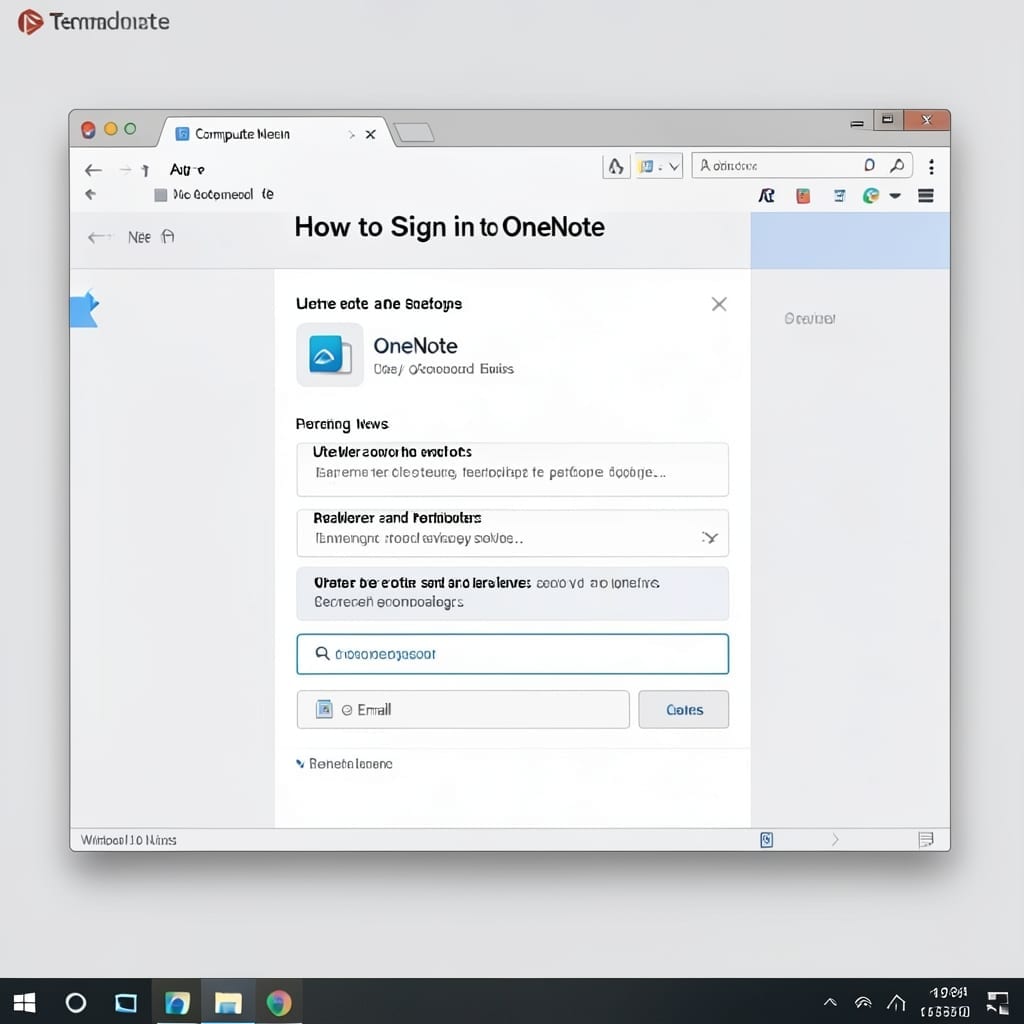This screenshot has width=1024, height=1024.
Task: Click the icon inside the Email field
Action: point(324,709)
